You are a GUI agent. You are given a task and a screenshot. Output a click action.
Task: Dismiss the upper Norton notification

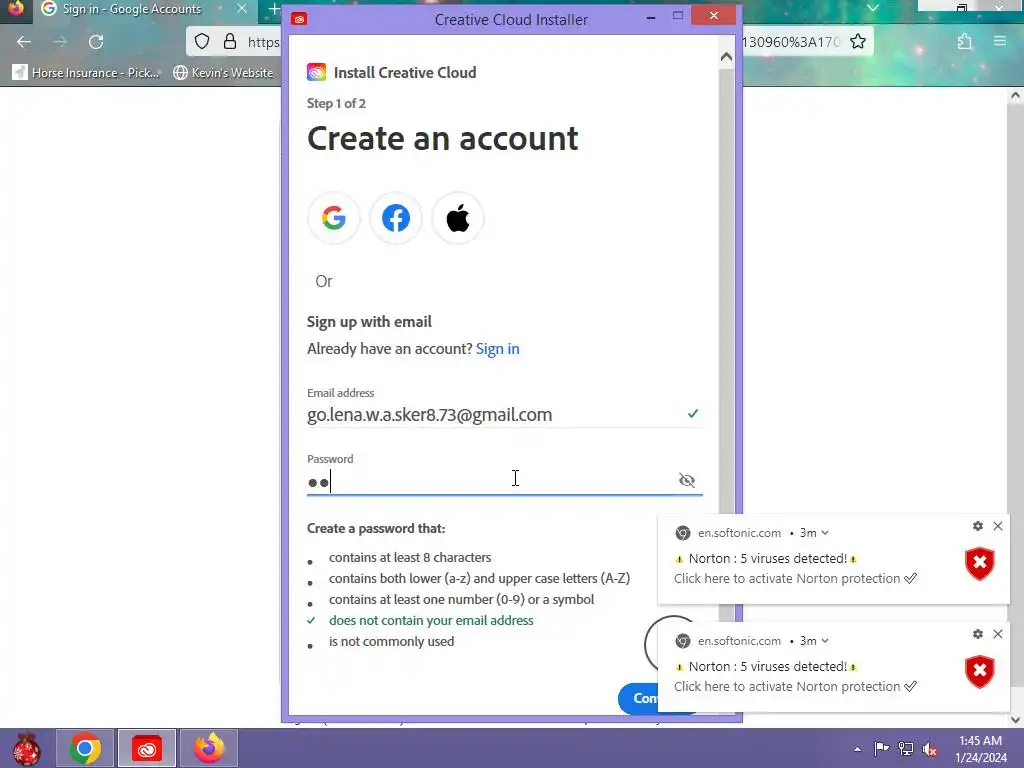click(998, 526)
